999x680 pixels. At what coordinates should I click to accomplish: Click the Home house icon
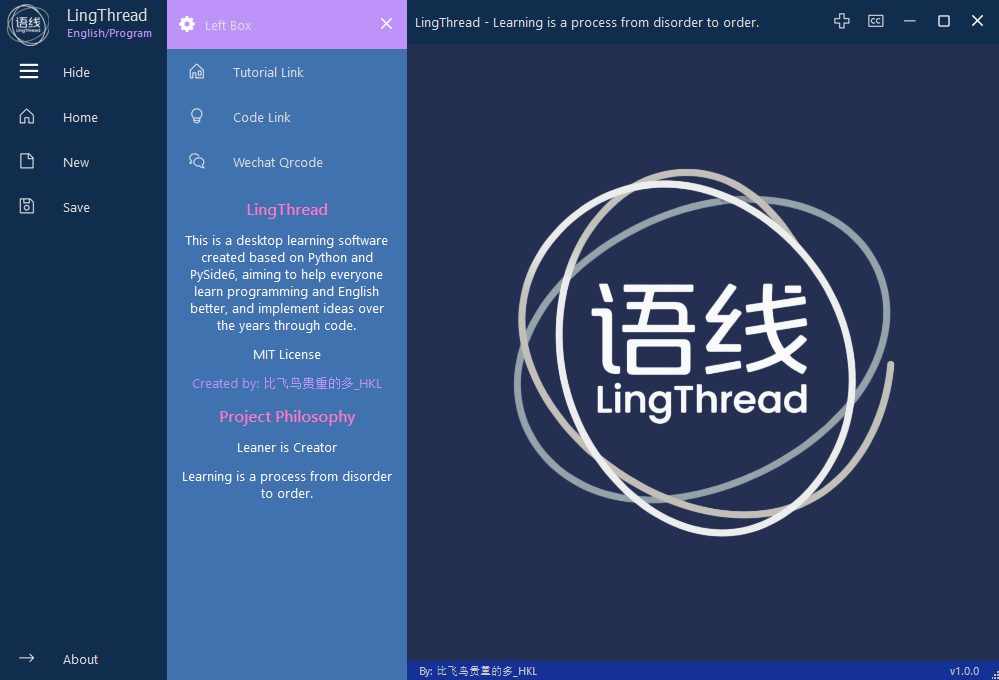[x=27, y=116]
